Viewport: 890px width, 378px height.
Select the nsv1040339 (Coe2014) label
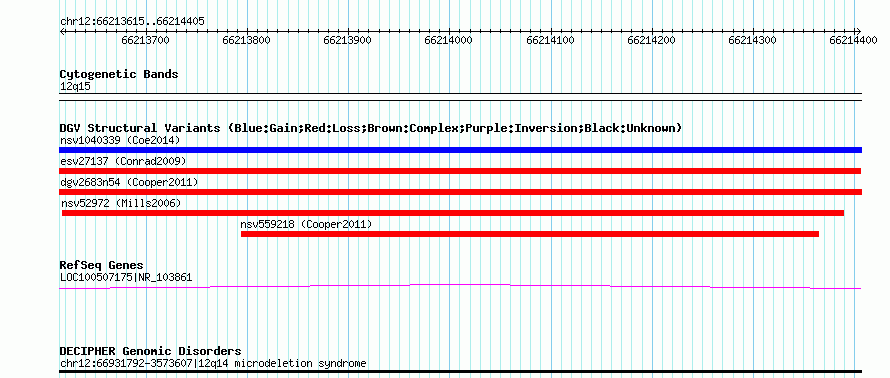pyautogui.click(x=120, y=140)
